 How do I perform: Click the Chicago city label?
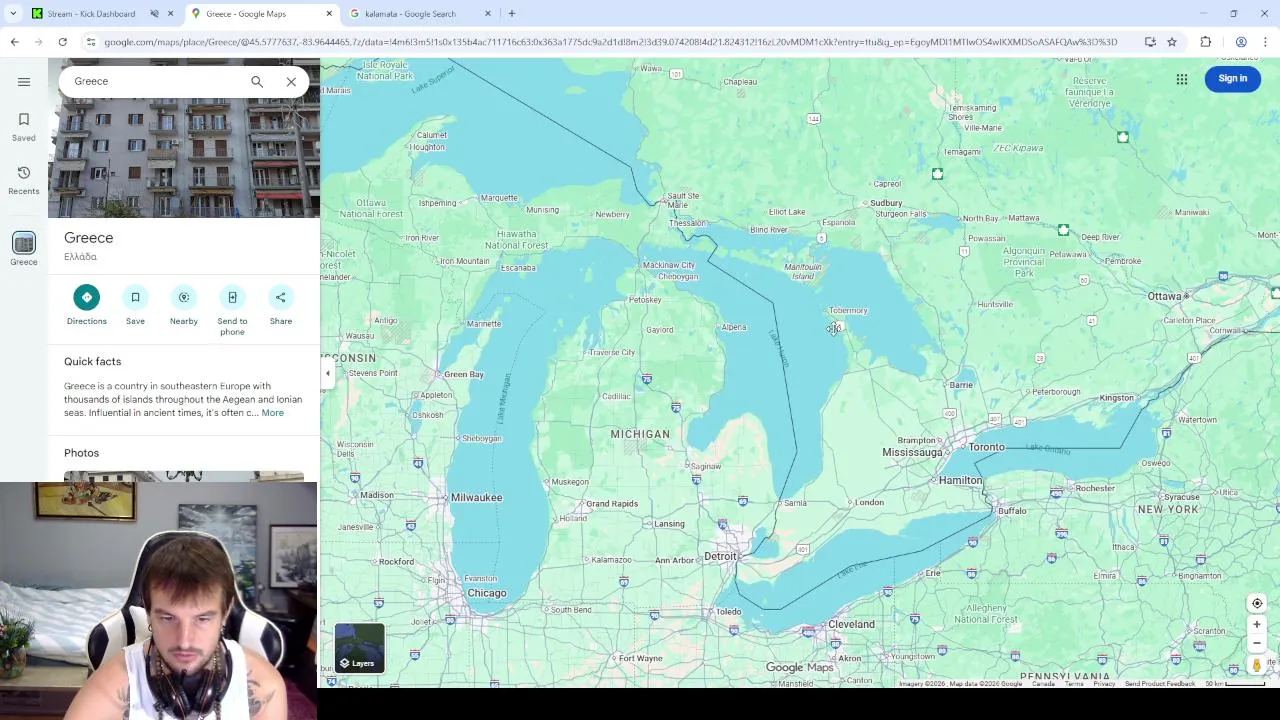487,593
